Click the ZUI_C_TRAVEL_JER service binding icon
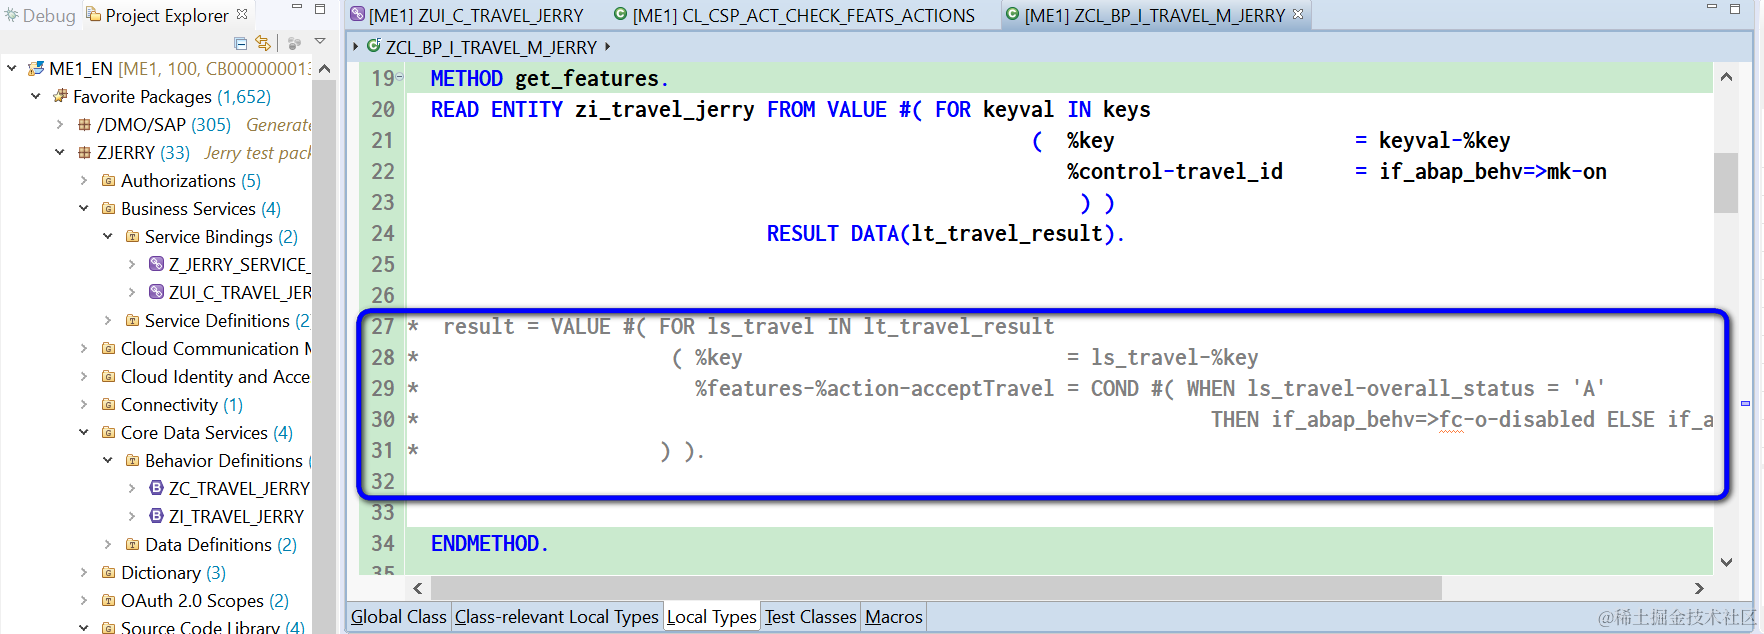Screen dimensions: 1764x634 pos(156,292)
